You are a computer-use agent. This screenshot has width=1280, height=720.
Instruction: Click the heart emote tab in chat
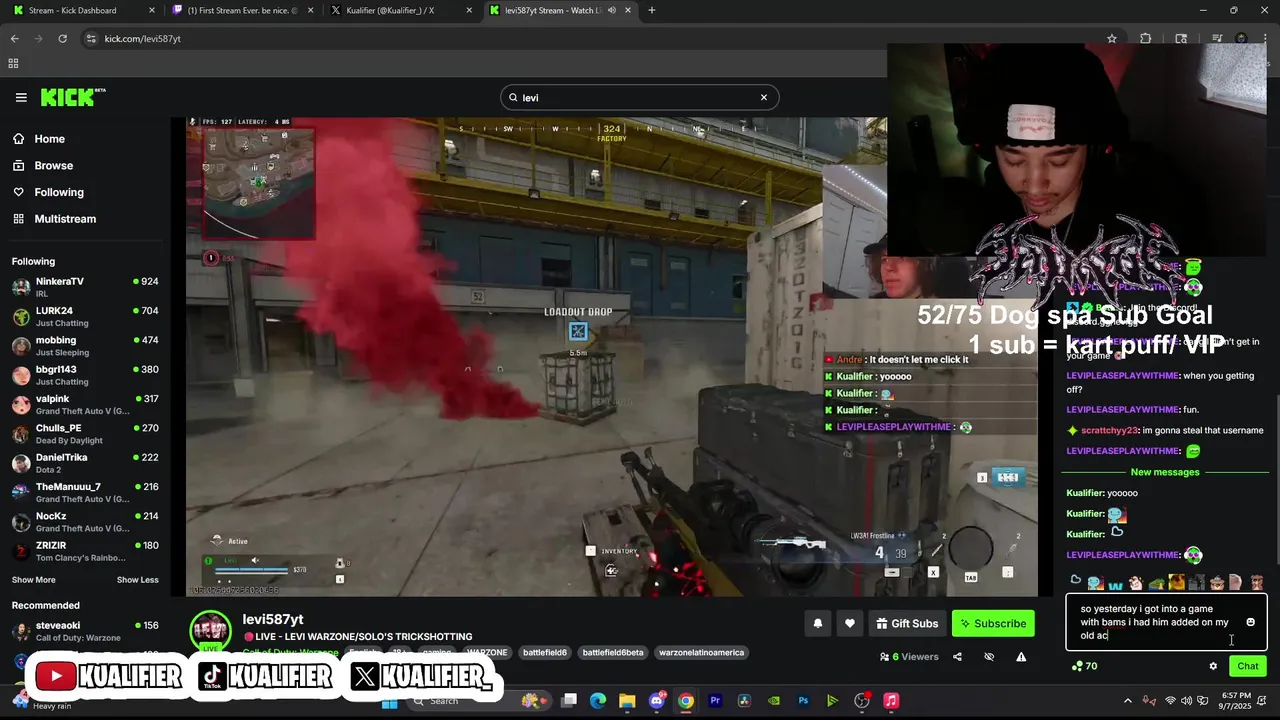tap(1076, 581)
